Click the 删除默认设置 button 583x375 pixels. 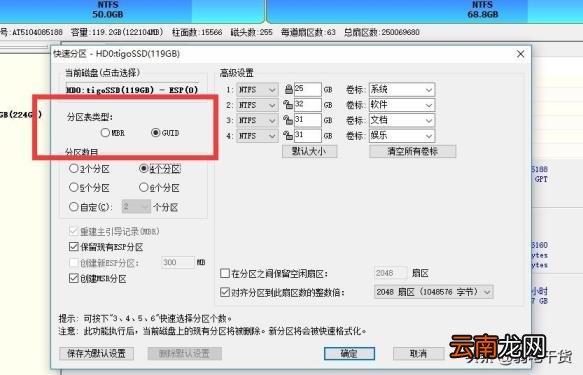[184, 353]
